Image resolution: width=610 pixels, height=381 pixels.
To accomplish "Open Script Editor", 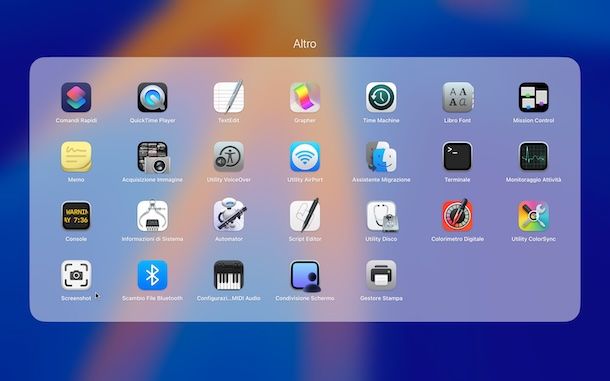I will click(305, 215).
